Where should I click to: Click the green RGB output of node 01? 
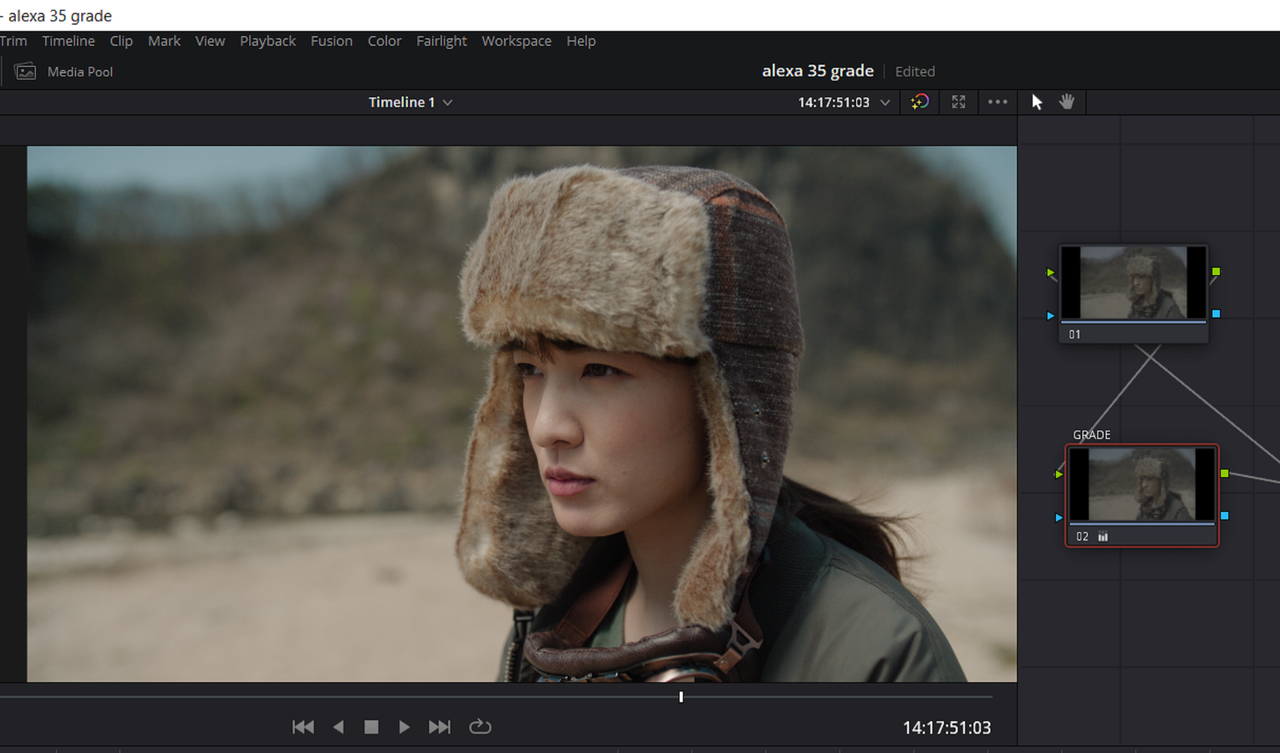1215,272
